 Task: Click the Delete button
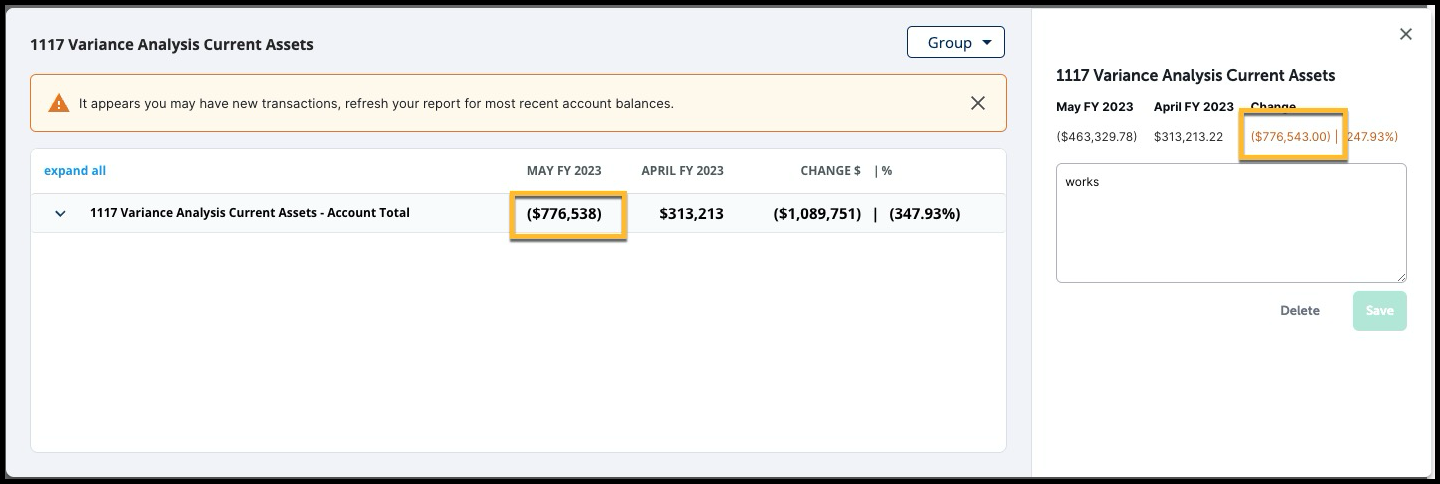point(1300,311)
